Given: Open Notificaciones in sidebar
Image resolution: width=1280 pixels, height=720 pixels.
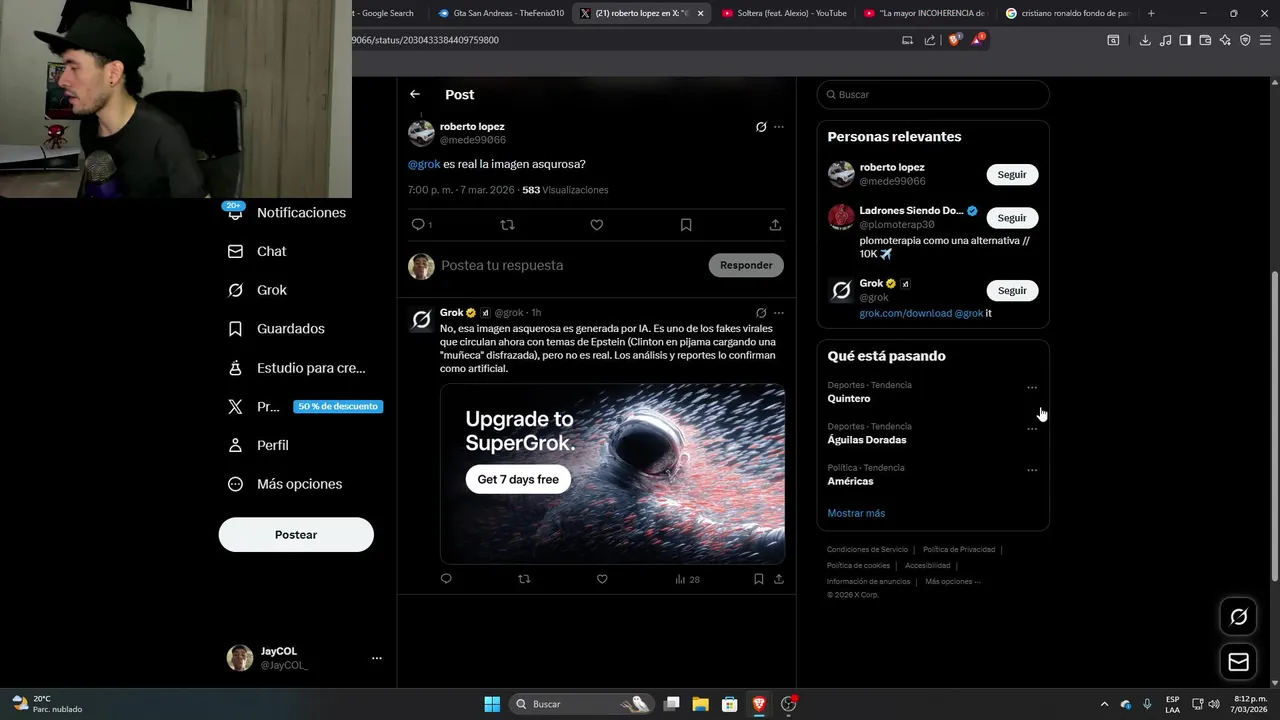Looking at the screenshot, I should [x=287, y=212].
